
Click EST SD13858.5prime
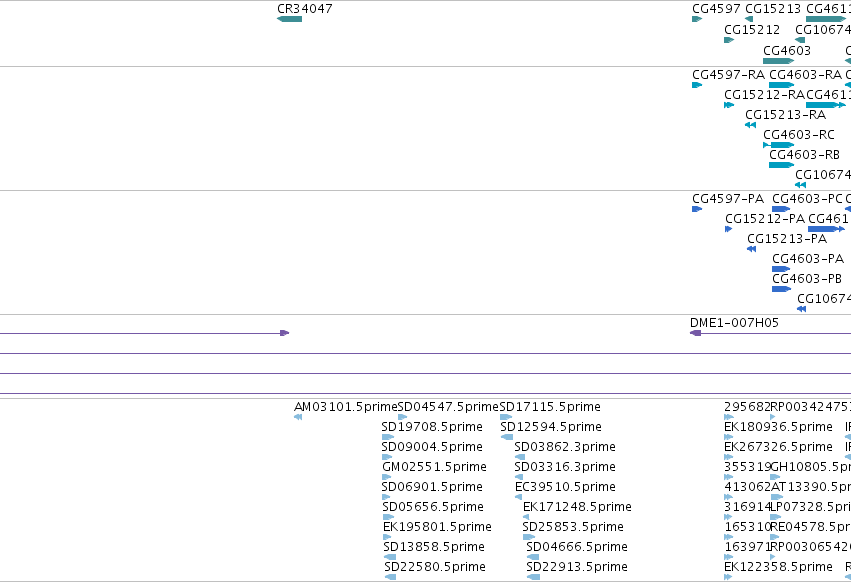pyautogui.click(x=390, y=557)
